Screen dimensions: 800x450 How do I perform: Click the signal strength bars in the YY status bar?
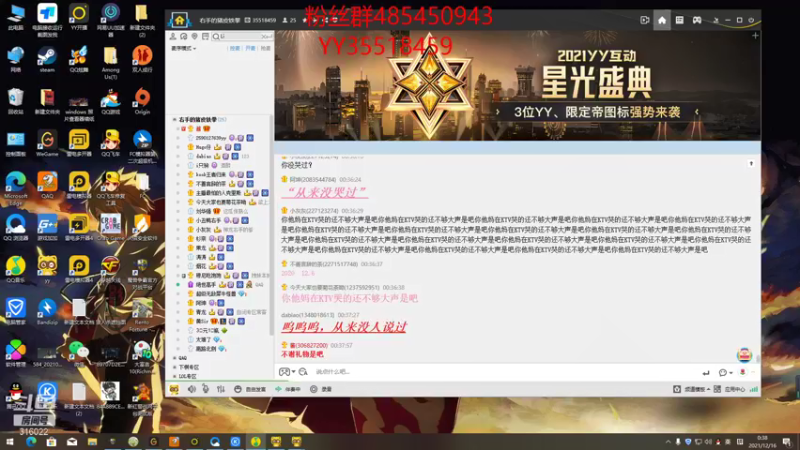754,389
